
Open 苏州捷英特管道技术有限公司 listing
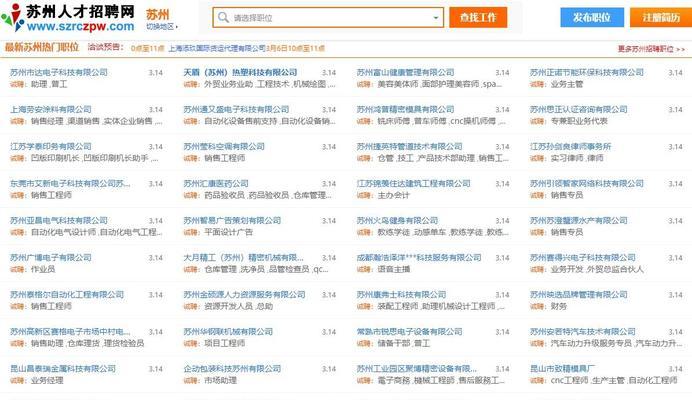[x=409, y=147]
